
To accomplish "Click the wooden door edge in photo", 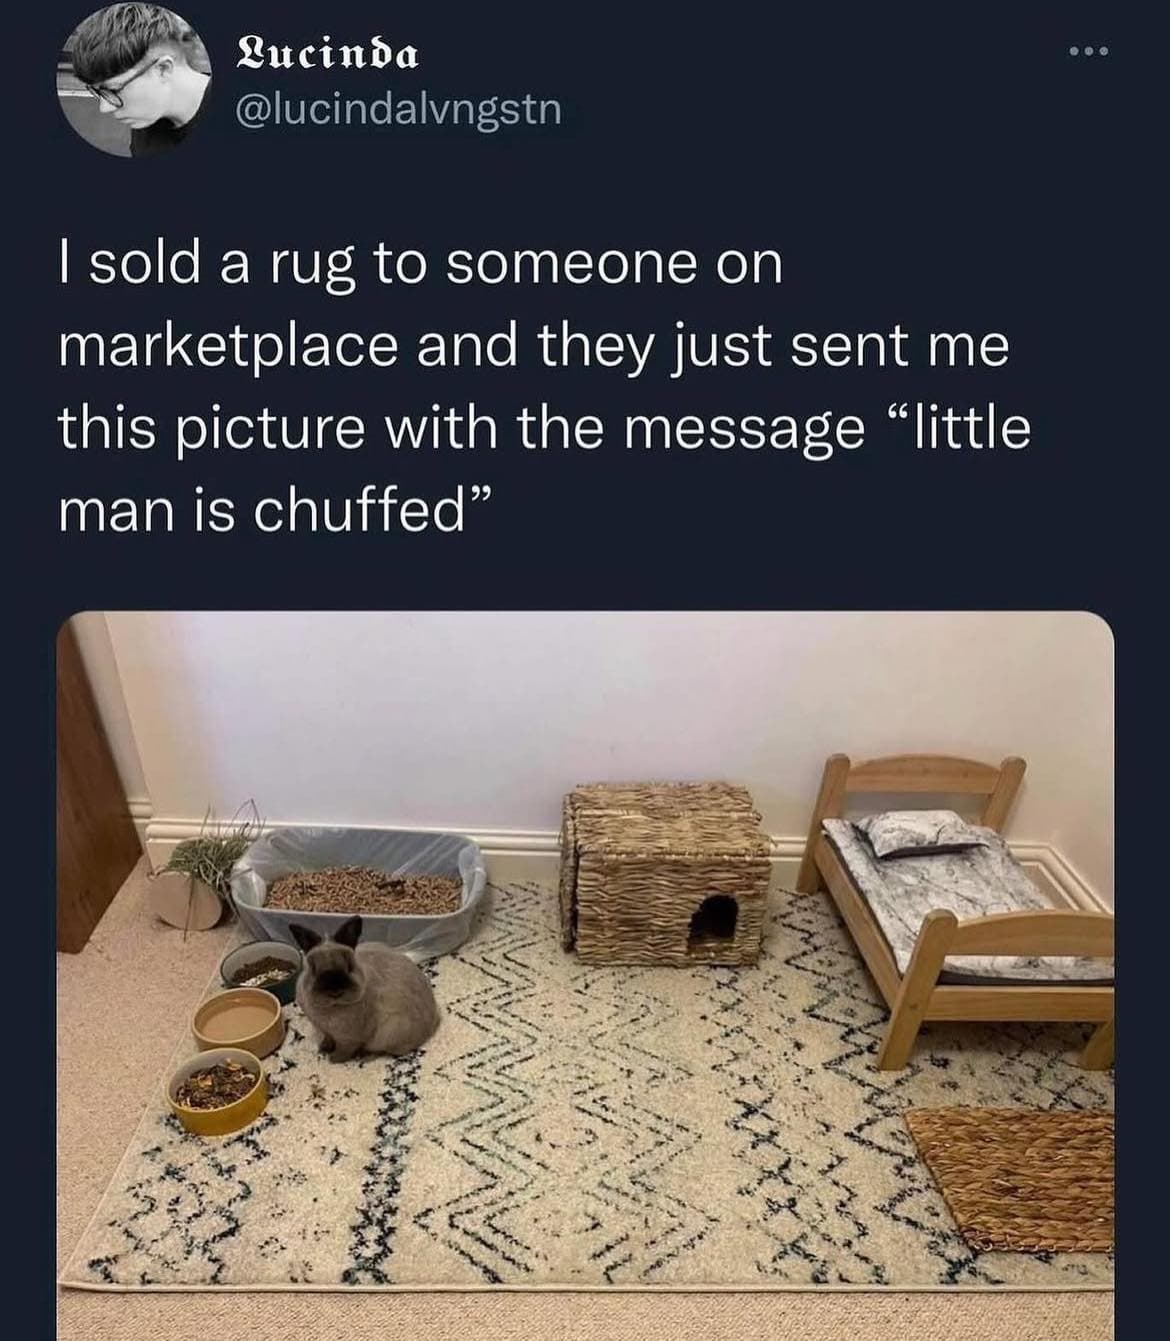I will tap(97, 785).
